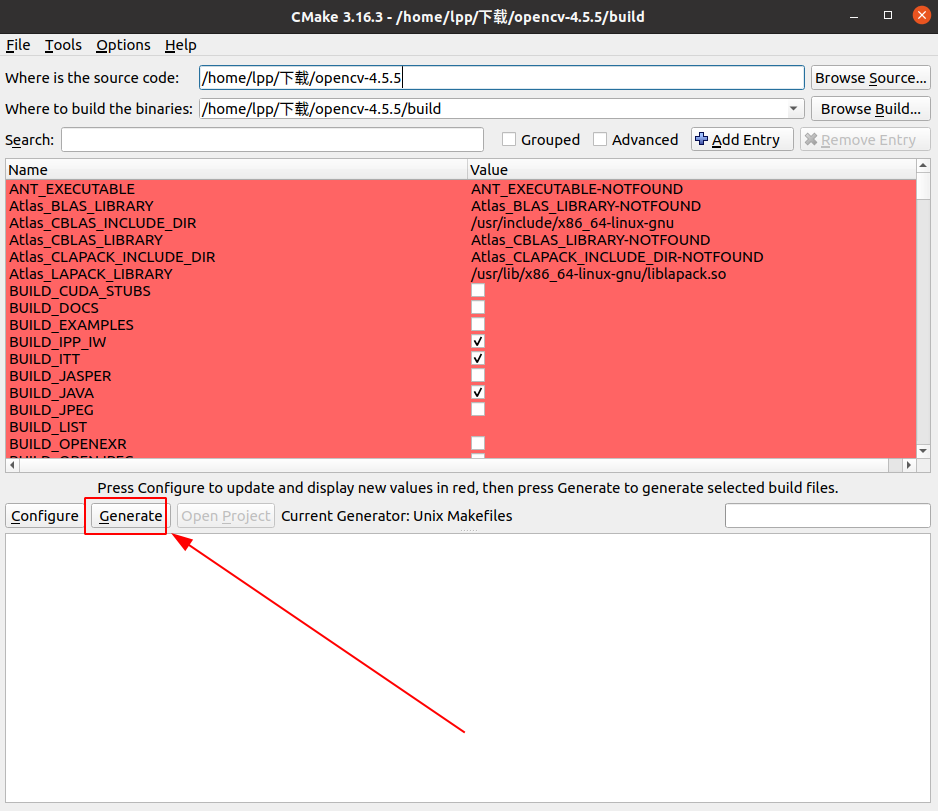This screenshot has width=938, height=811.
Task: Click /usr/include/x86_64-linux-gnu value
Action: point(572,223)
